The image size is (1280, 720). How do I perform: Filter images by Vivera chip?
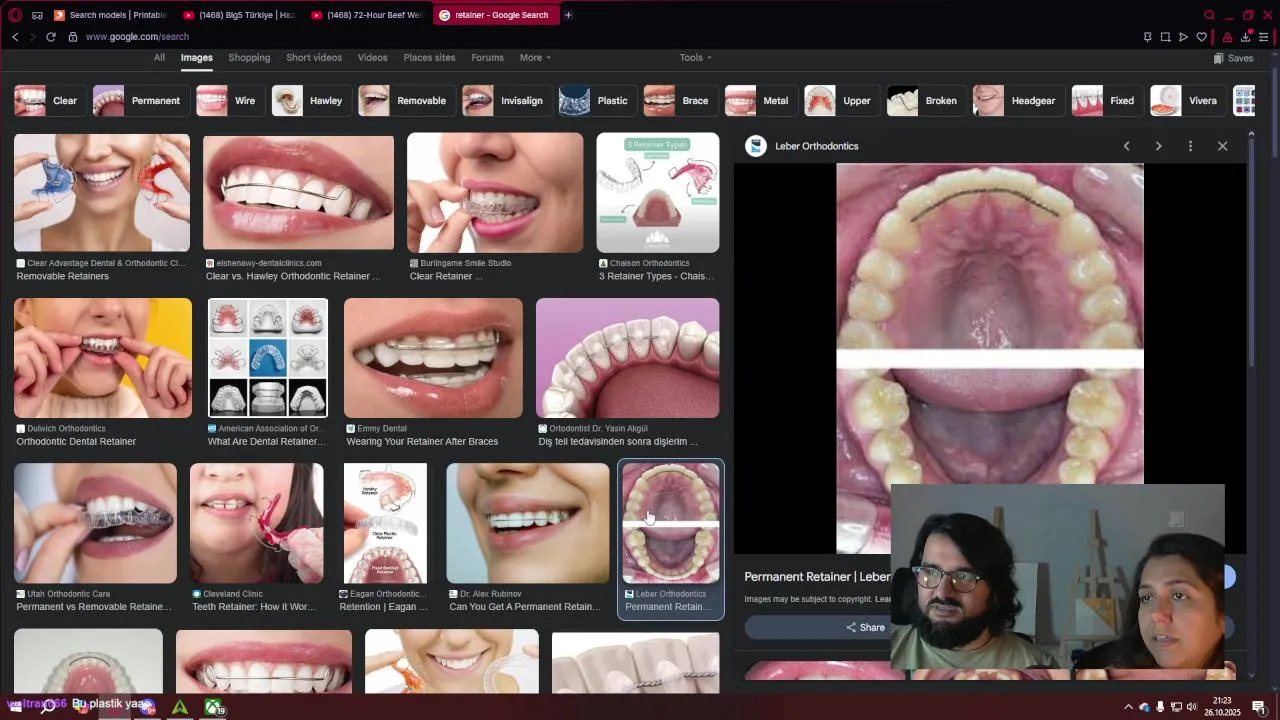[x=1186, y=101]
